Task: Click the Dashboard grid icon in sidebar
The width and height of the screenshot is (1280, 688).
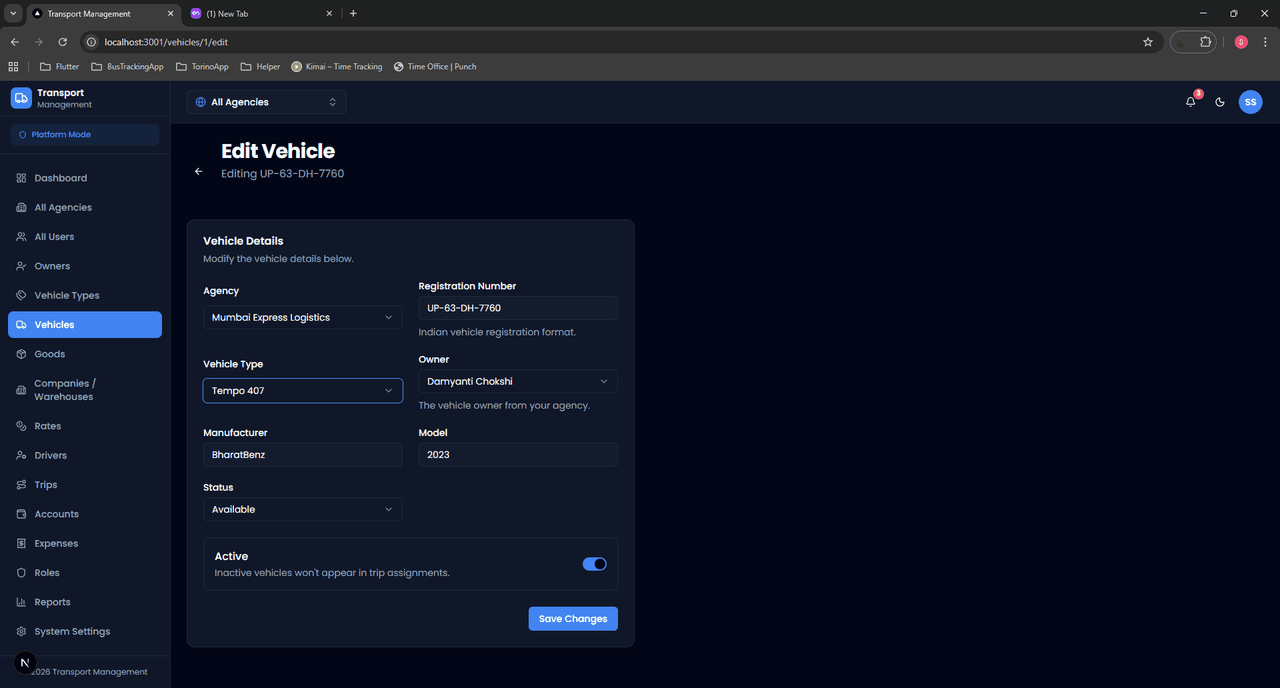Action: coord(21,178)
